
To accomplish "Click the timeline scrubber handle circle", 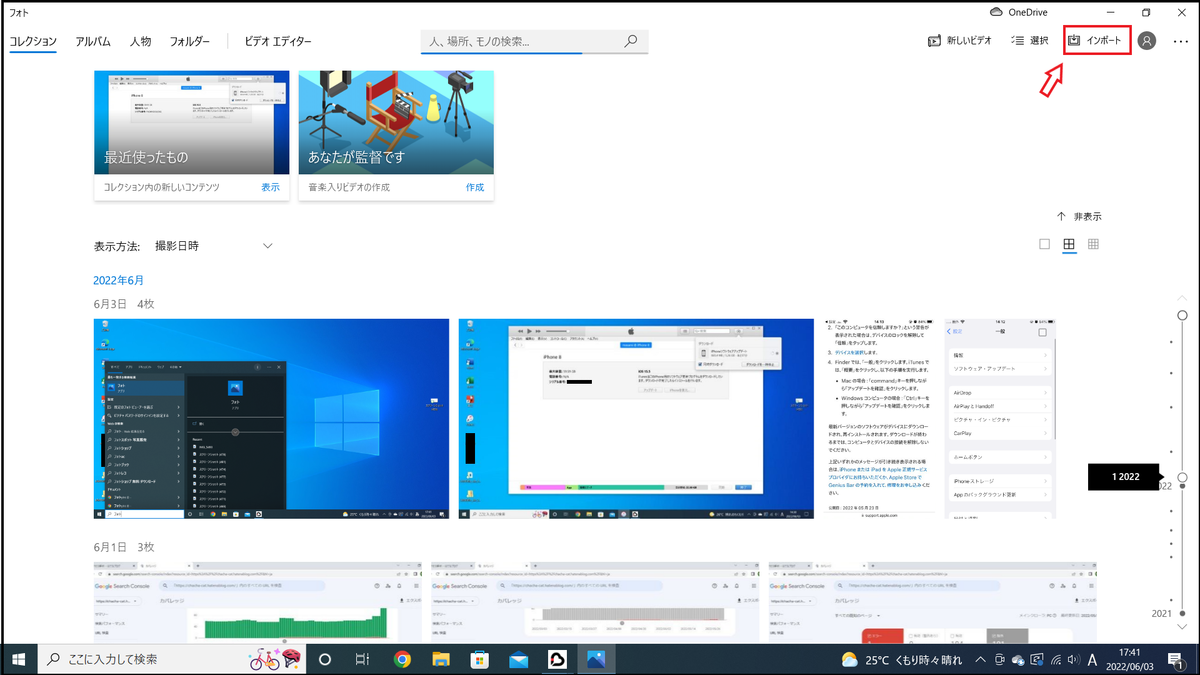I will (x=1182, y=478).
